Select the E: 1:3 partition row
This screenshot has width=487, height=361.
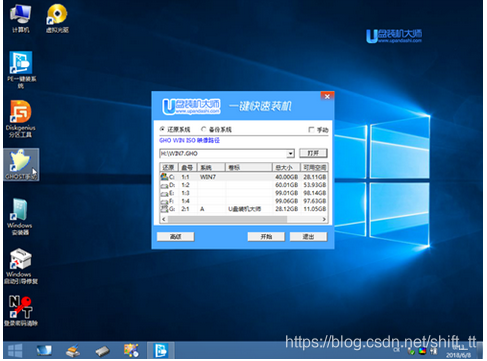(244, 193)
